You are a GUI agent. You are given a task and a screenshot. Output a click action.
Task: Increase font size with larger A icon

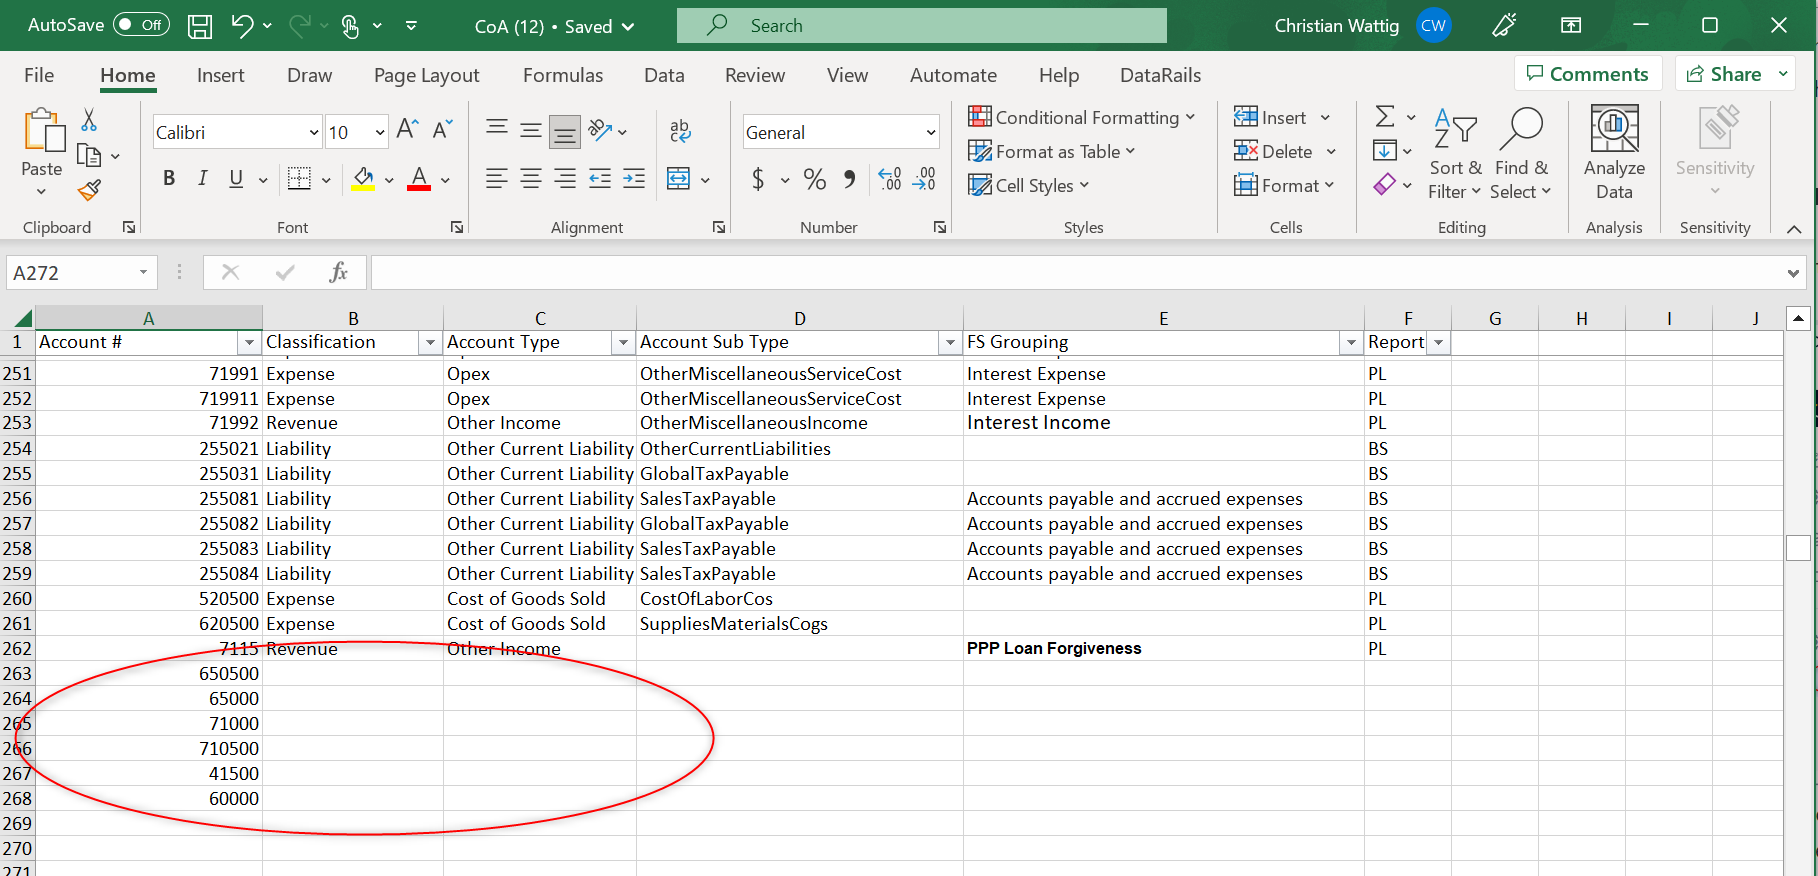407,129
